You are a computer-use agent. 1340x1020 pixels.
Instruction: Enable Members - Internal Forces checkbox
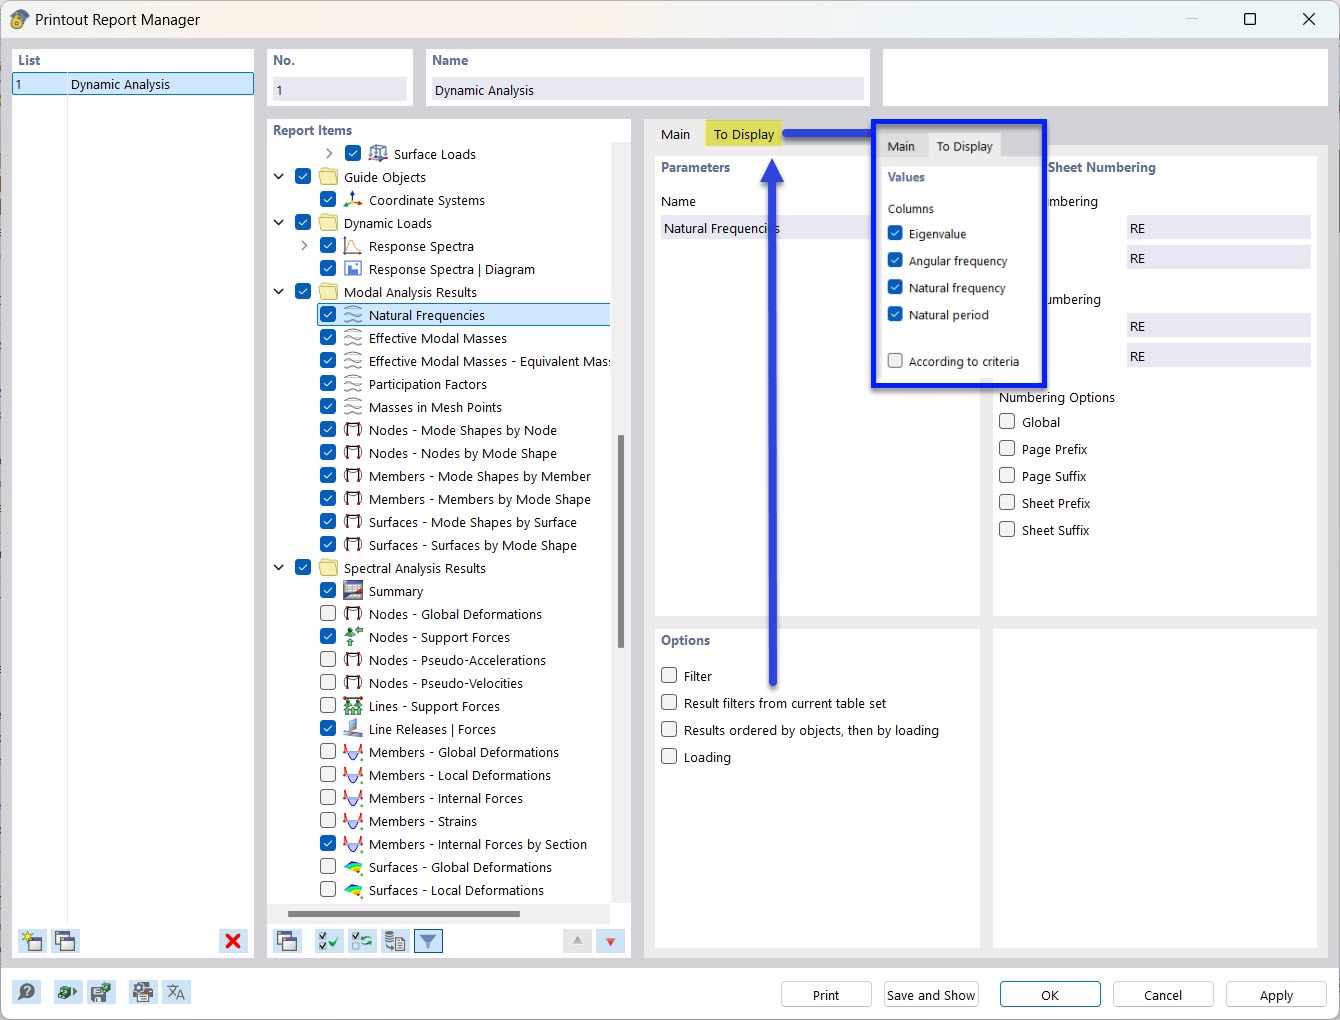pos(328,797)
